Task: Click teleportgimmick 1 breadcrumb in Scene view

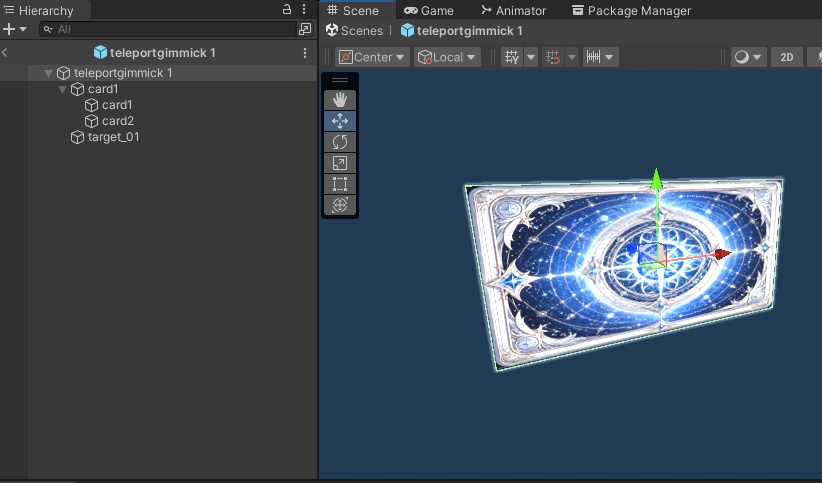Action: coord(462,31)
